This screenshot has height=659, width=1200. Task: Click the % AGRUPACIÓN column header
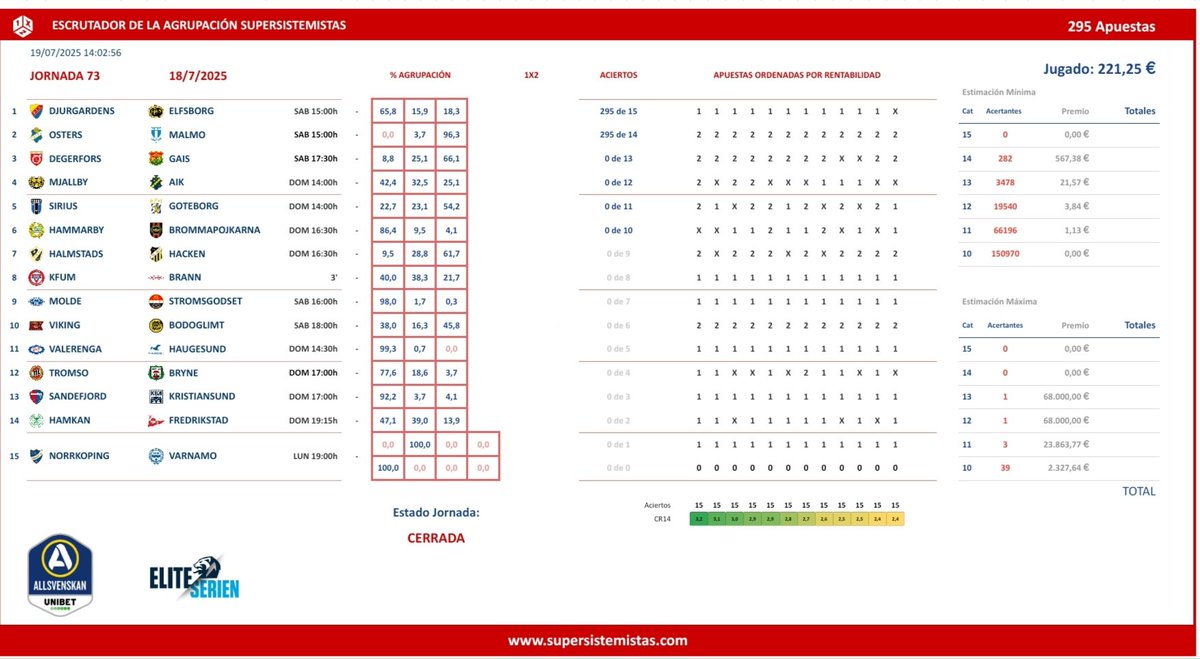(x=420, y=75)
